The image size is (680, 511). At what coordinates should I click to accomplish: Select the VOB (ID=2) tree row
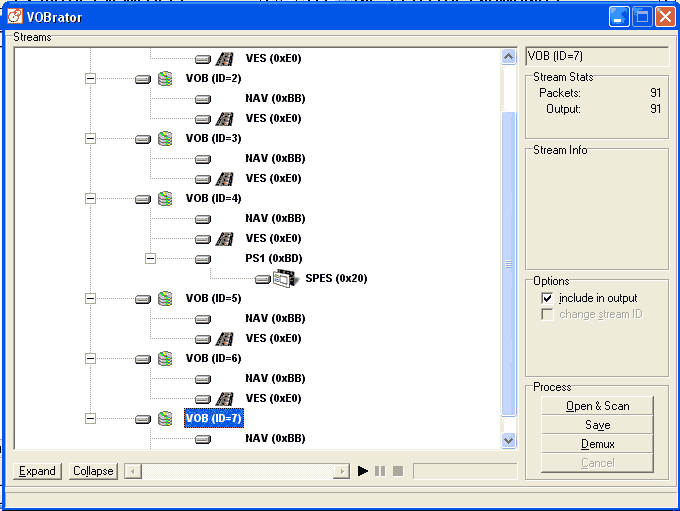click(x=213, y=79)
